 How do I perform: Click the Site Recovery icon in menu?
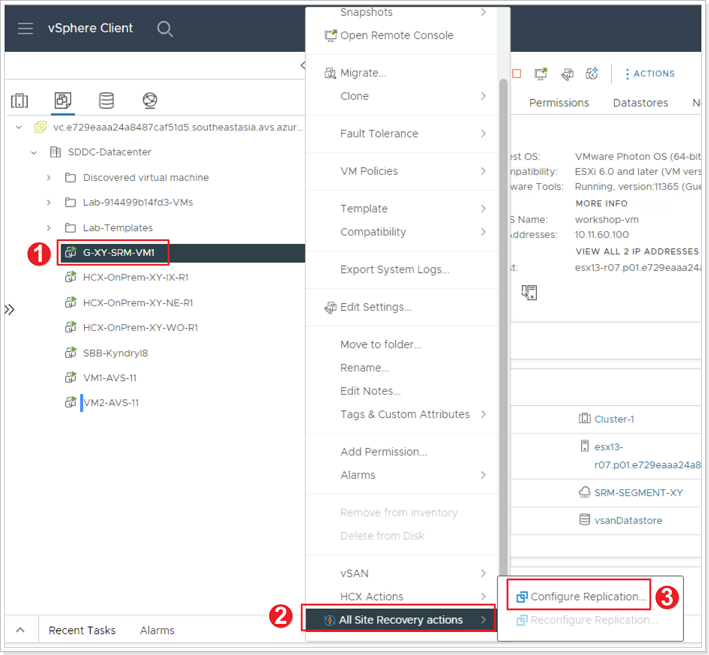[330, 620]
